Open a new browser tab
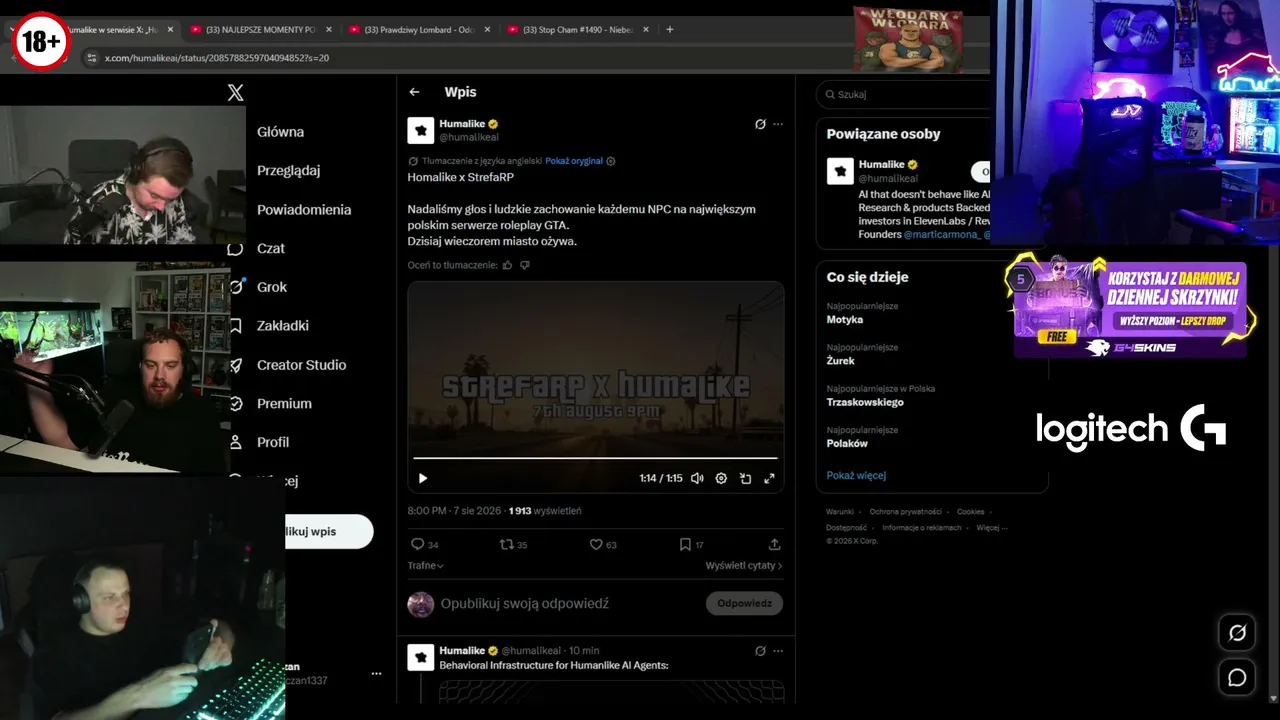This screenshot has width=1280, height=720. pos(670,29)
